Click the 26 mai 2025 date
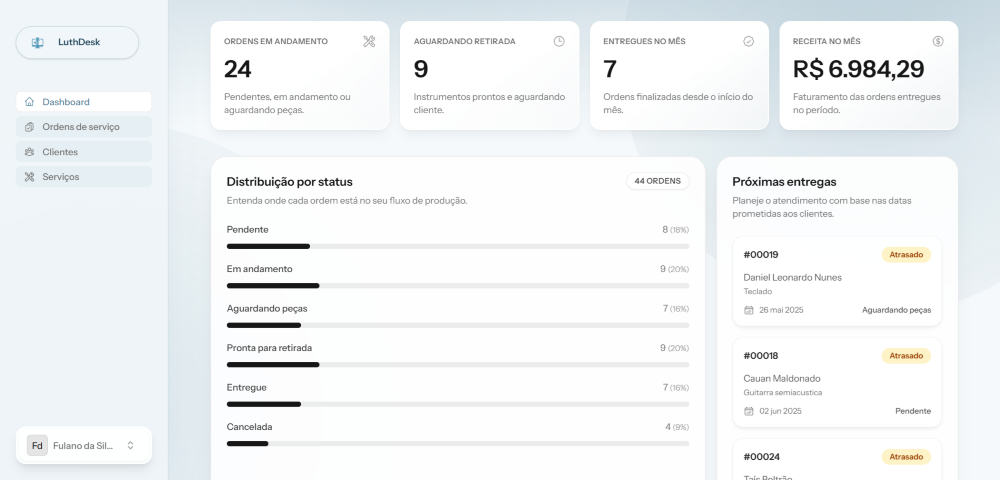The image size is (1000, 480). [x=781, y=310]
